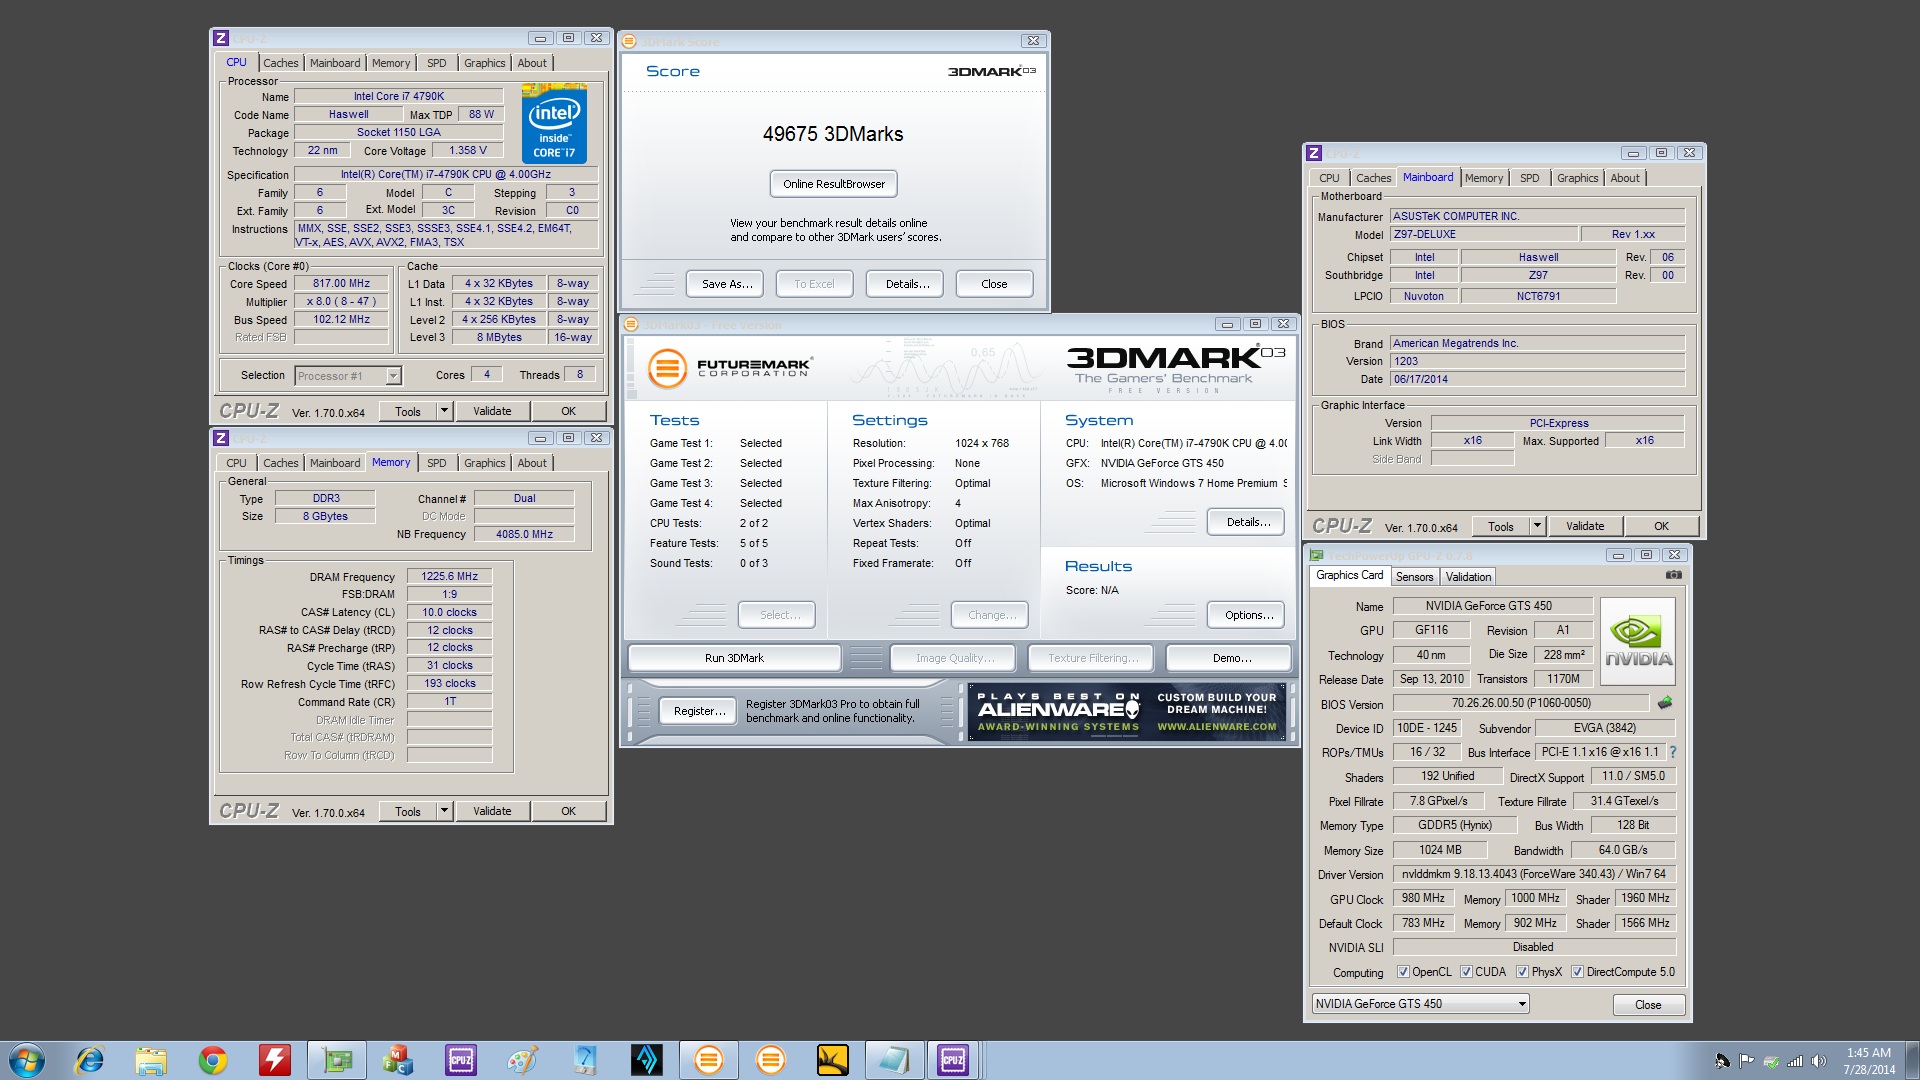Click the Bus Interface question mark icon
The image size is (1920, 1080).
[1672, 752]
